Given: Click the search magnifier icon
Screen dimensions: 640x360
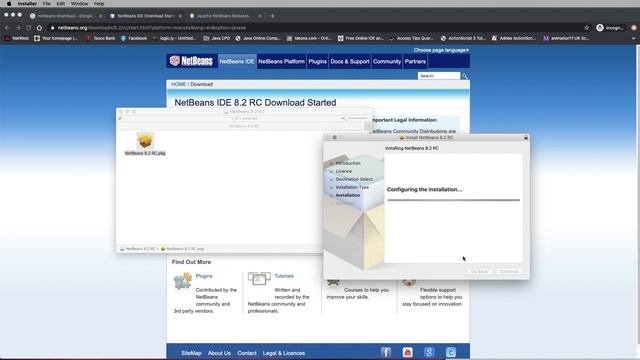Looking at the screenshot, I should pos(464,76).
